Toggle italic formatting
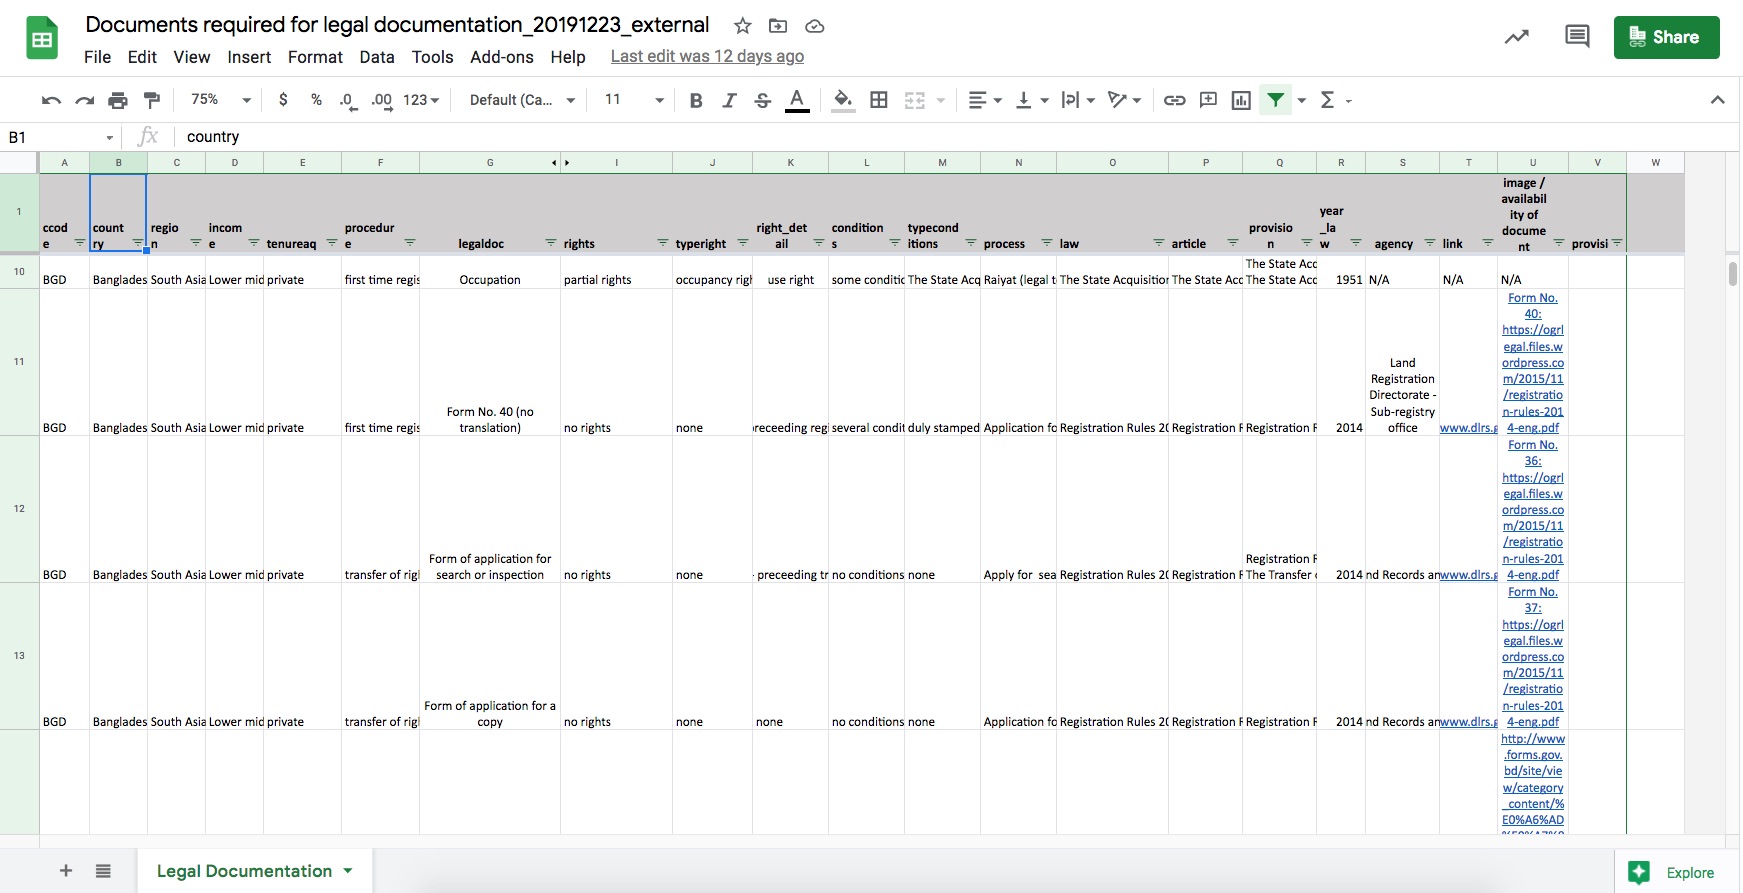The image size is (1743, 893). (x=729, y=100)
